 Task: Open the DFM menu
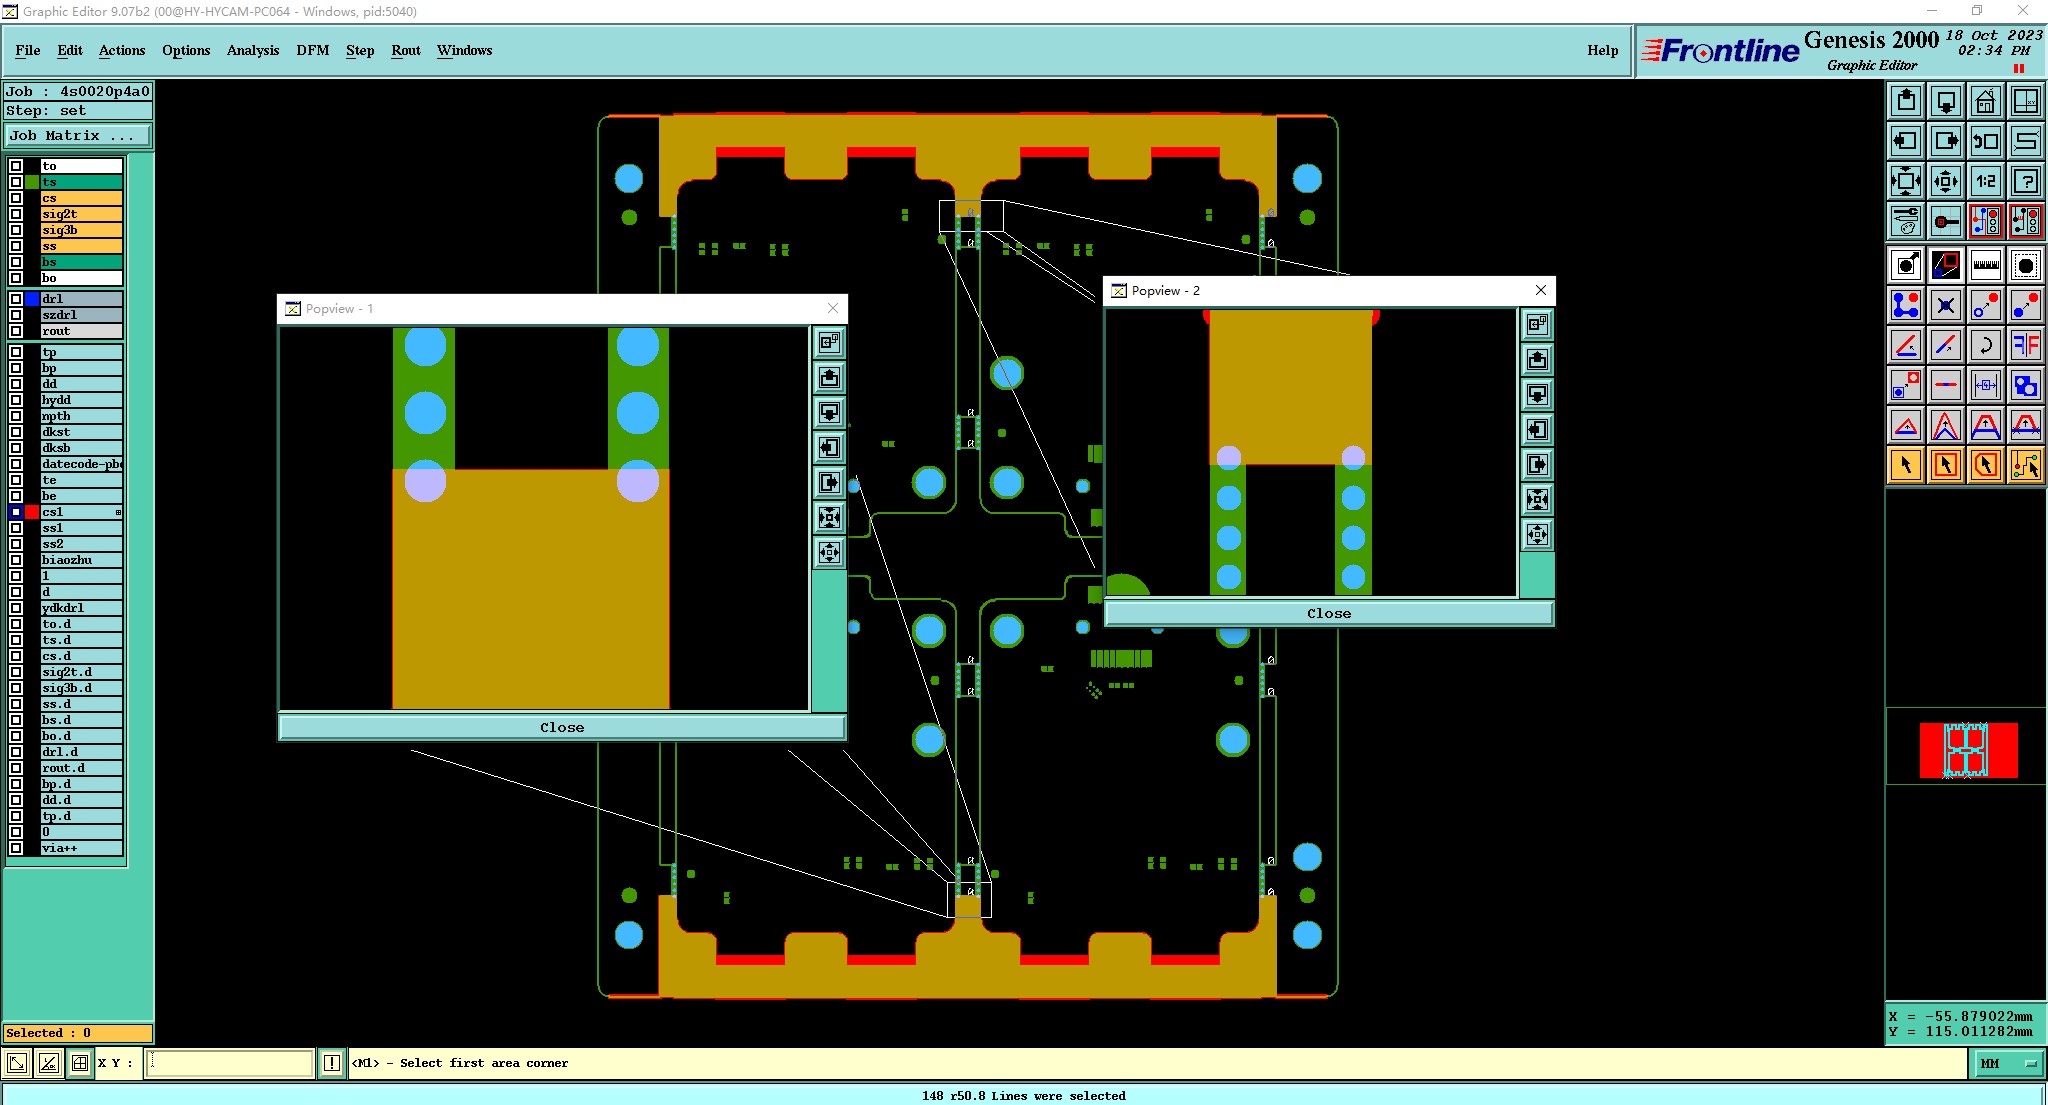tap(312, 50)
